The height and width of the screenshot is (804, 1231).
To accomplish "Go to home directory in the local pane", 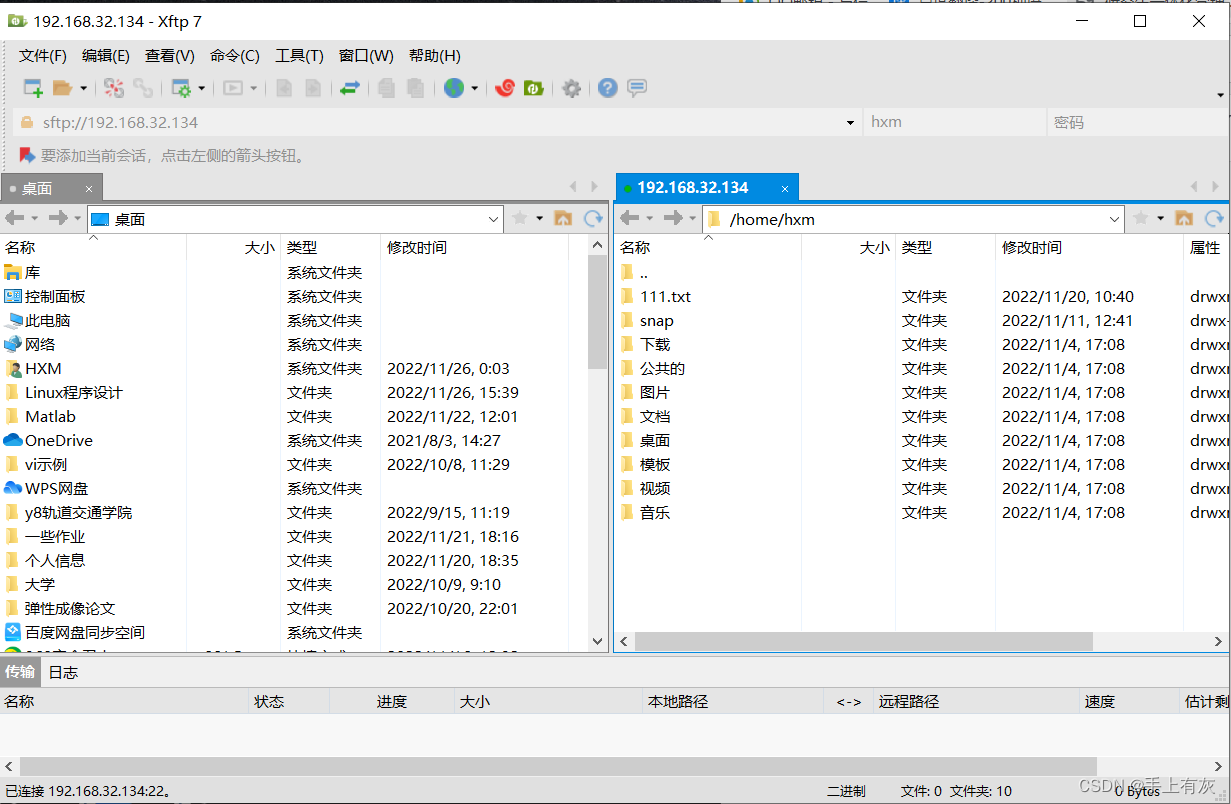I will tap(563, 218).
